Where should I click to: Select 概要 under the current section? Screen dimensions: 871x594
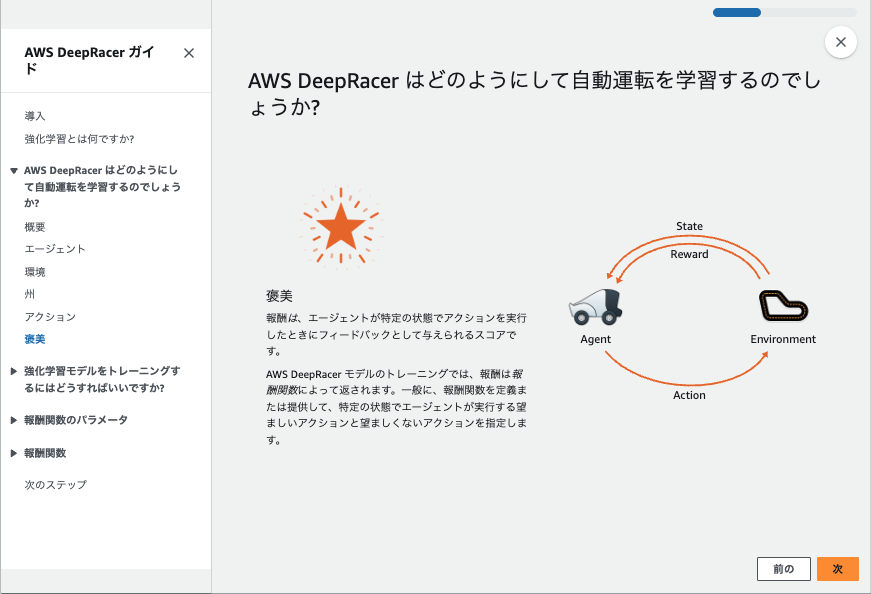[x=37, y=226]
